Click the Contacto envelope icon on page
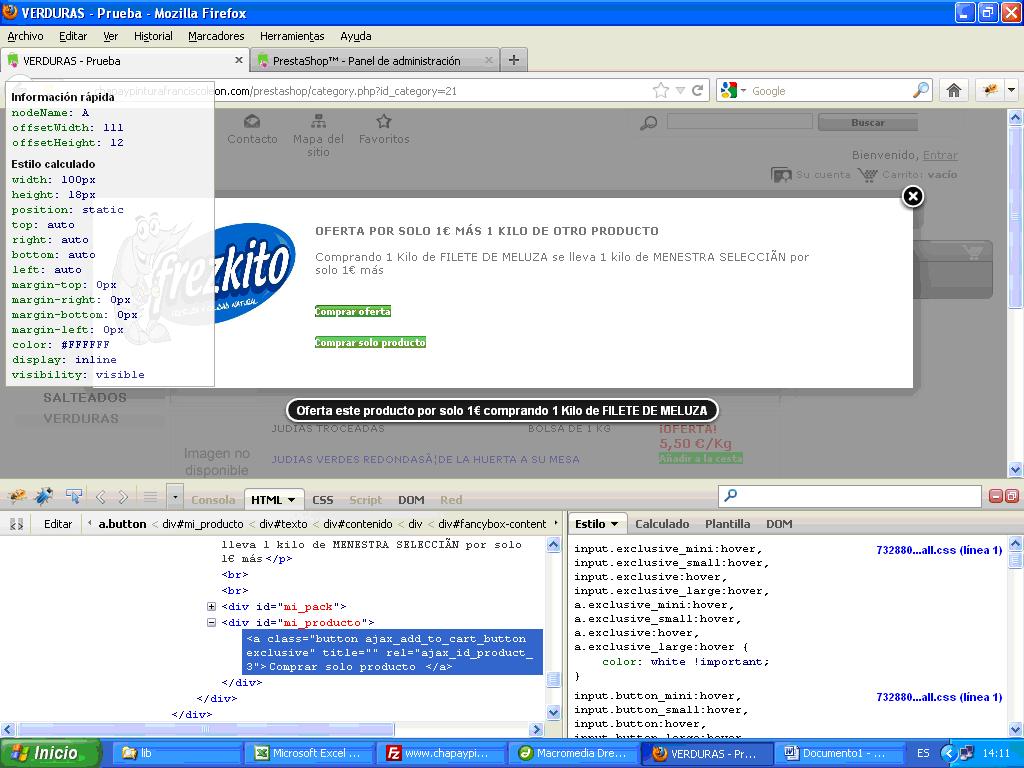Viewport: 1024px width, 768px height. point(252,121)
